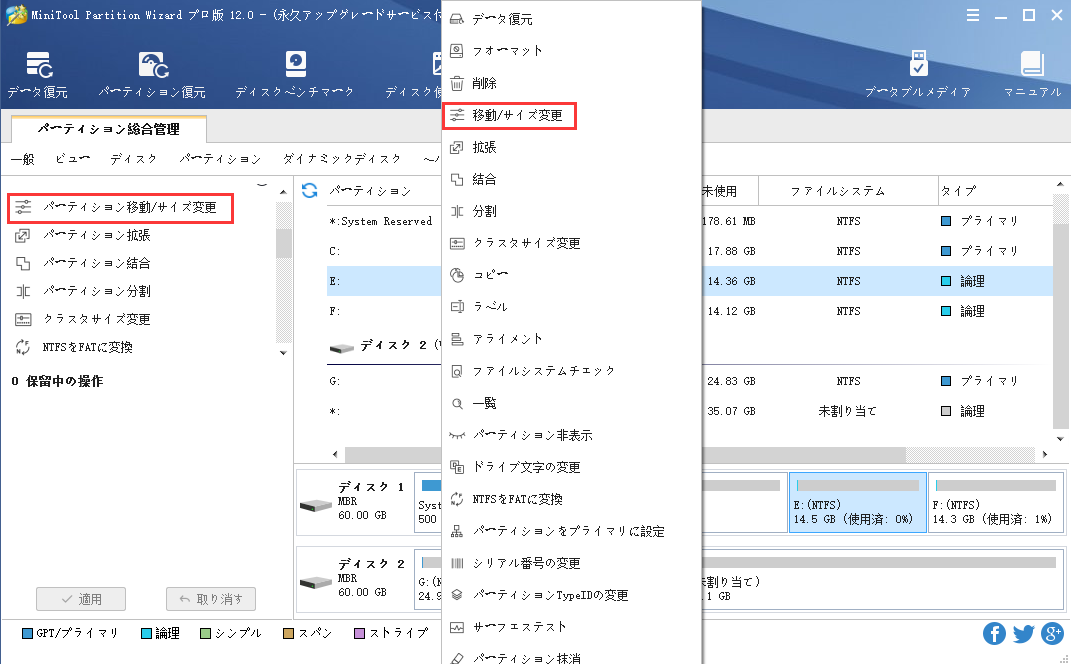Open the マニュアル book icon
This screenshot has height=664, width=1071.
pos(1031,73)
